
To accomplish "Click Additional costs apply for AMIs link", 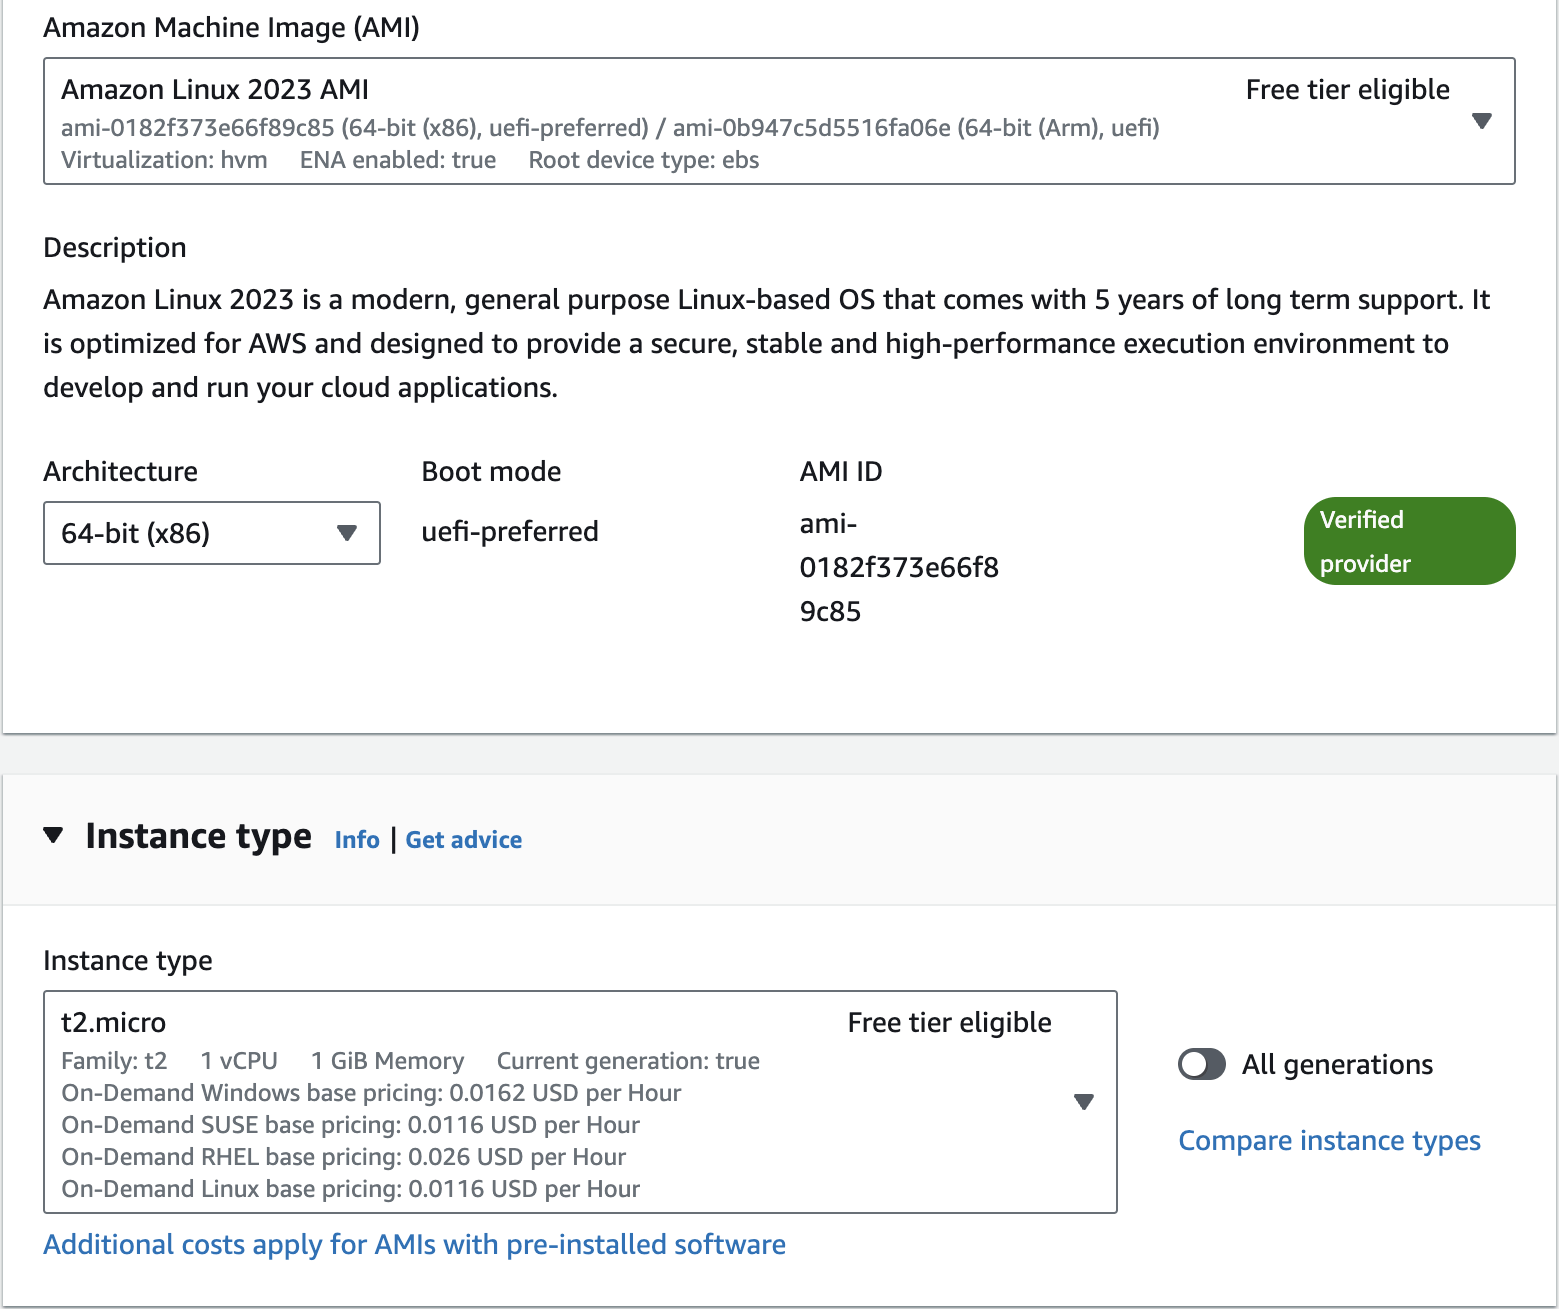I will point(414,1245).
